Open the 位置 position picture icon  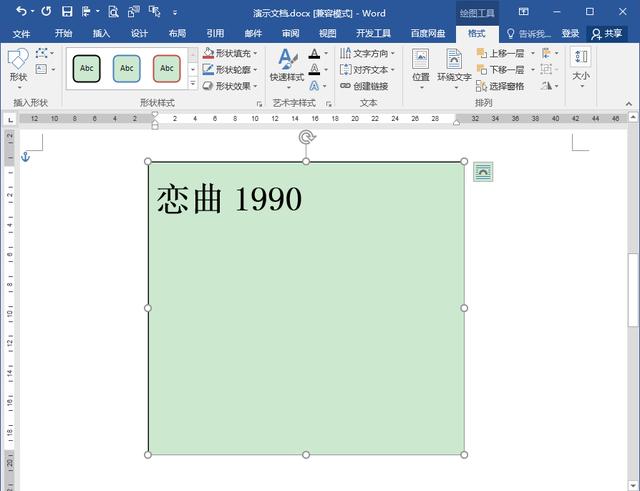pos(421,69)
